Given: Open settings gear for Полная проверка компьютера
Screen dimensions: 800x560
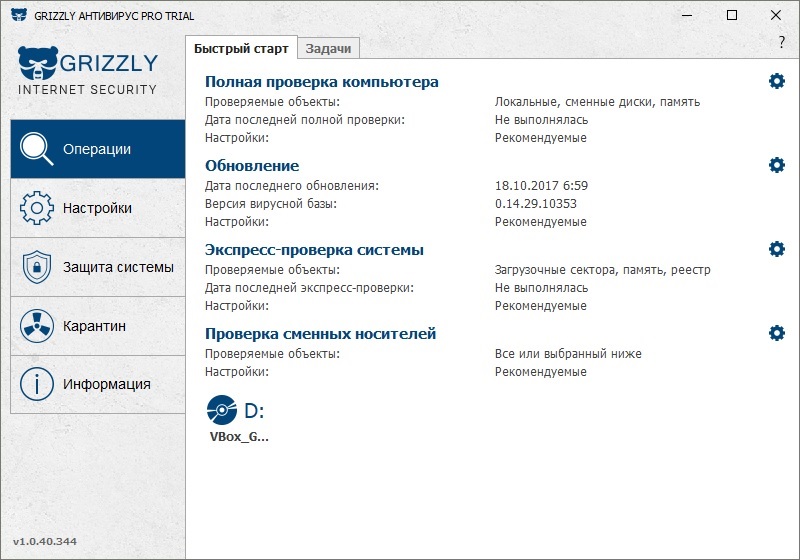Looking at the screenshot, I should [x=777, y=81].
